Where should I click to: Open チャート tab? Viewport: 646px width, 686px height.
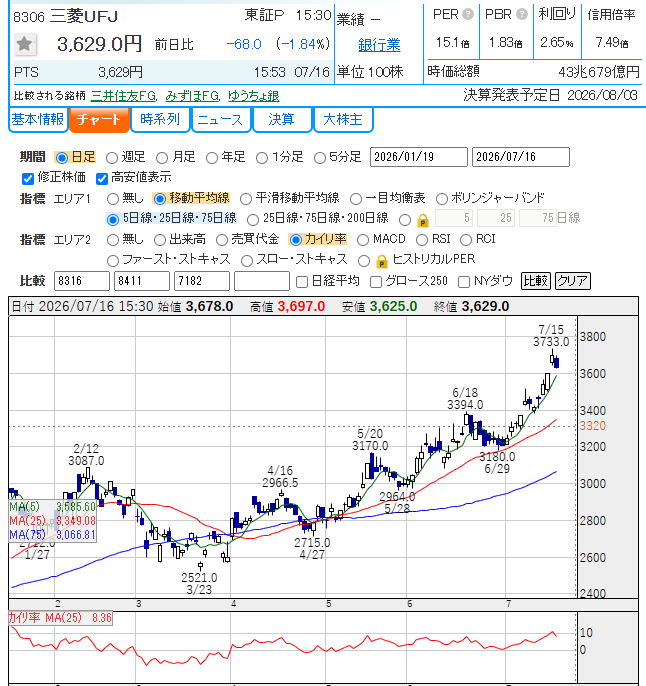(x=99, y=120)
